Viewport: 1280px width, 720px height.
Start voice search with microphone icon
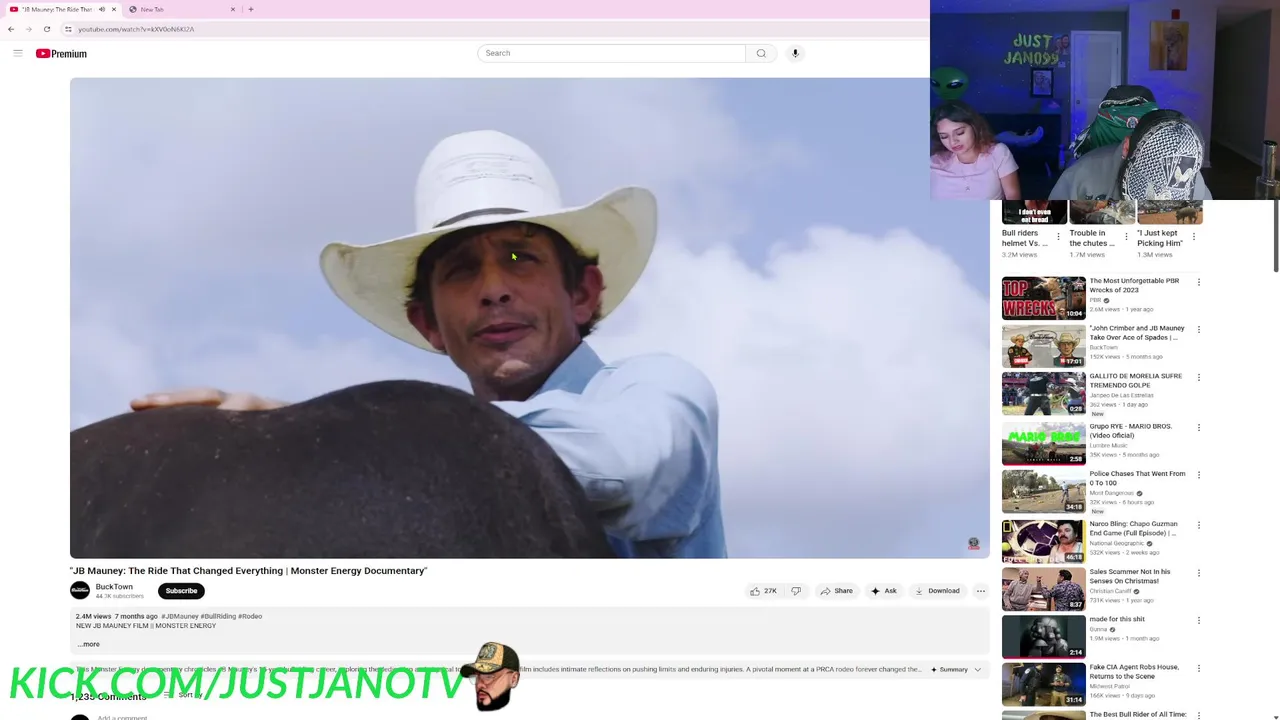(x=795, y=53)
